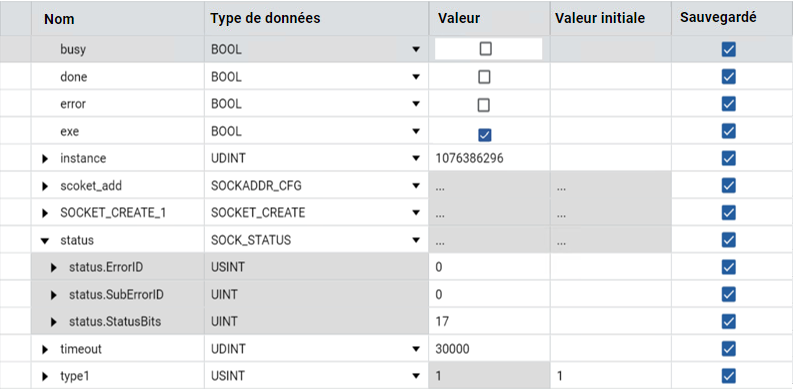
Task: Open data type dropdown for status
Action: click(x=416, y=240)
